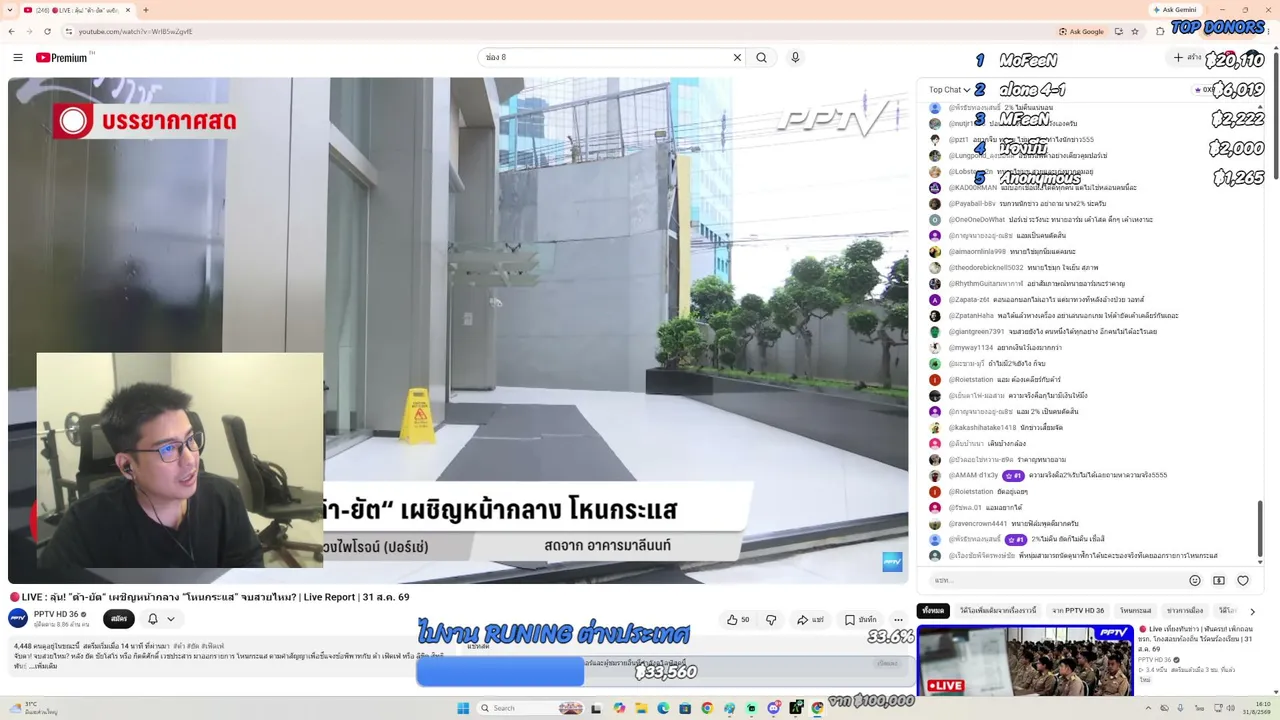Click the black subscribed button
Viewport: 1280px width, 720px height.
click(x=118, y=619)
